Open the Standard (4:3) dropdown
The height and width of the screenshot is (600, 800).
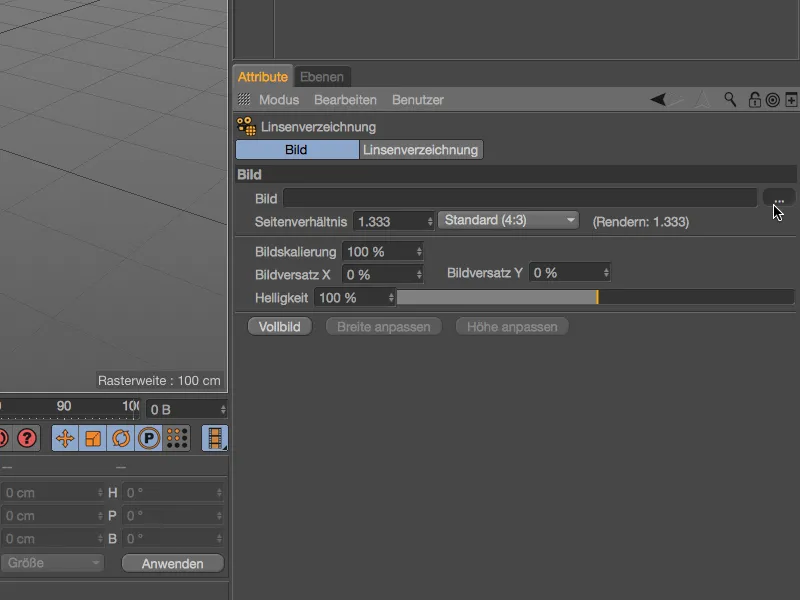(508, 219)
